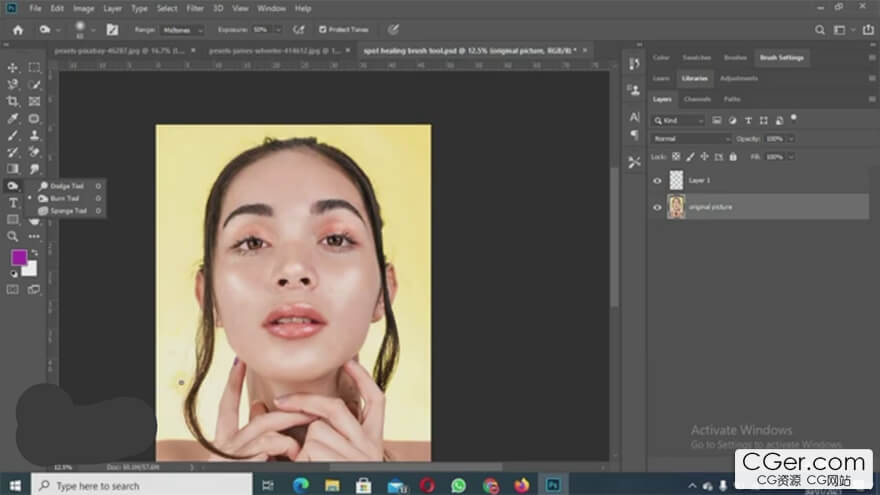This screenshot has height=495, width=880.
Task: Open the Filter menu
Action: (x=194, y=8)
